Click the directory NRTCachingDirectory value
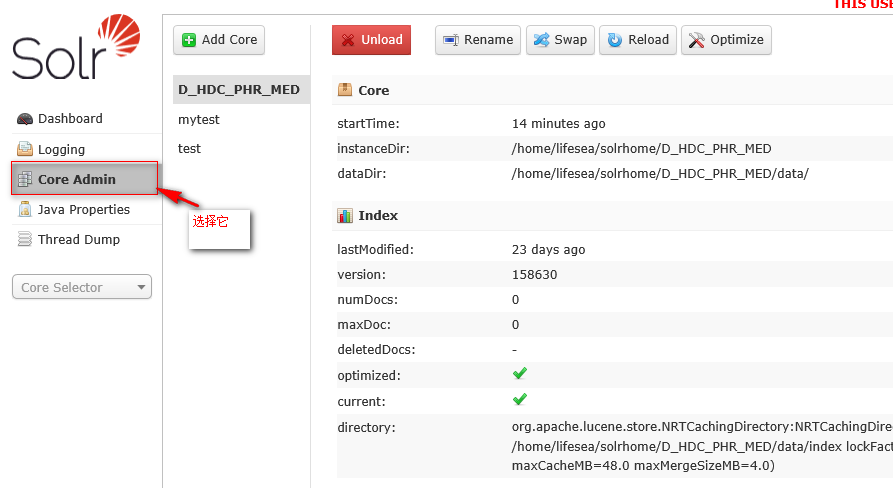 pos(702,446)
